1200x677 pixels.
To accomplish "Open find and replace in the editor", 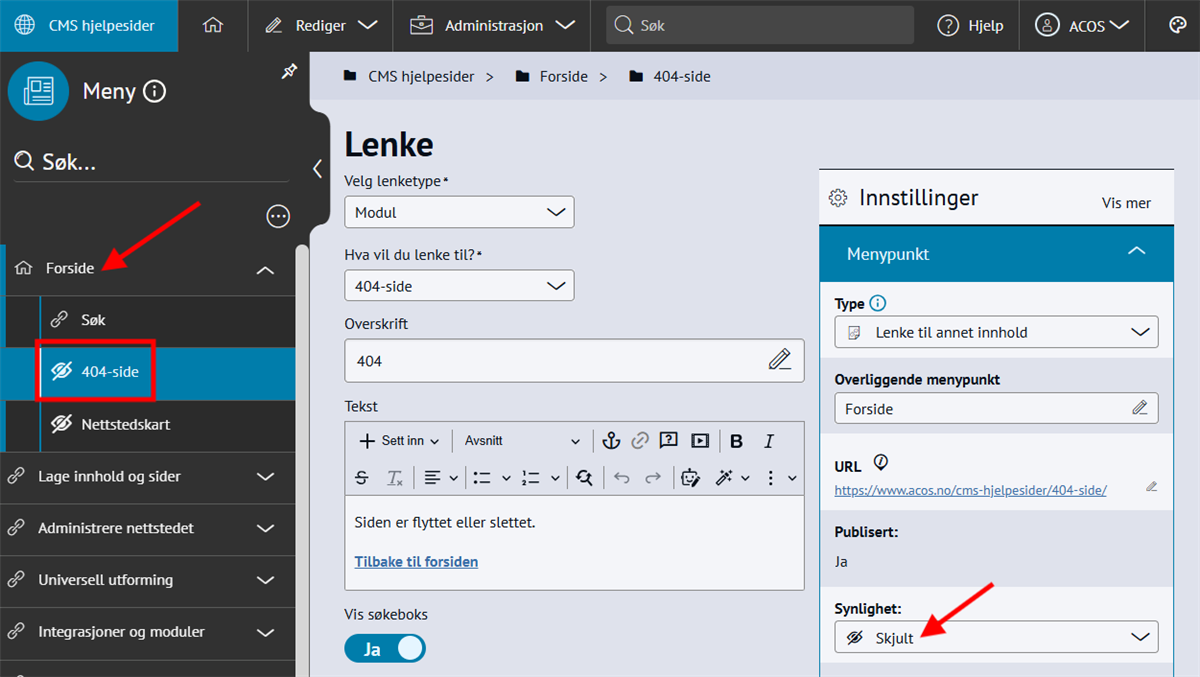I will [585, 478].
